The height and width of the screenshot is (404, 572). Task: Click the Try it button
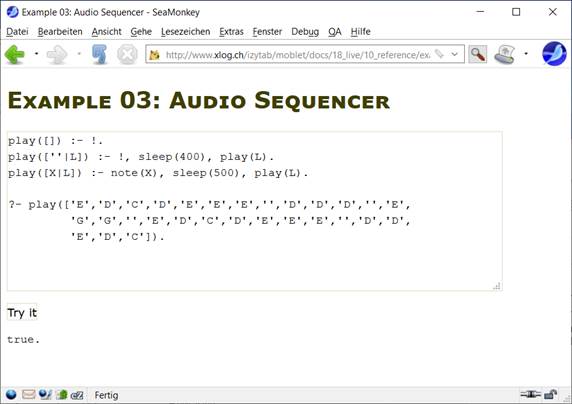[x=22, y=312]
